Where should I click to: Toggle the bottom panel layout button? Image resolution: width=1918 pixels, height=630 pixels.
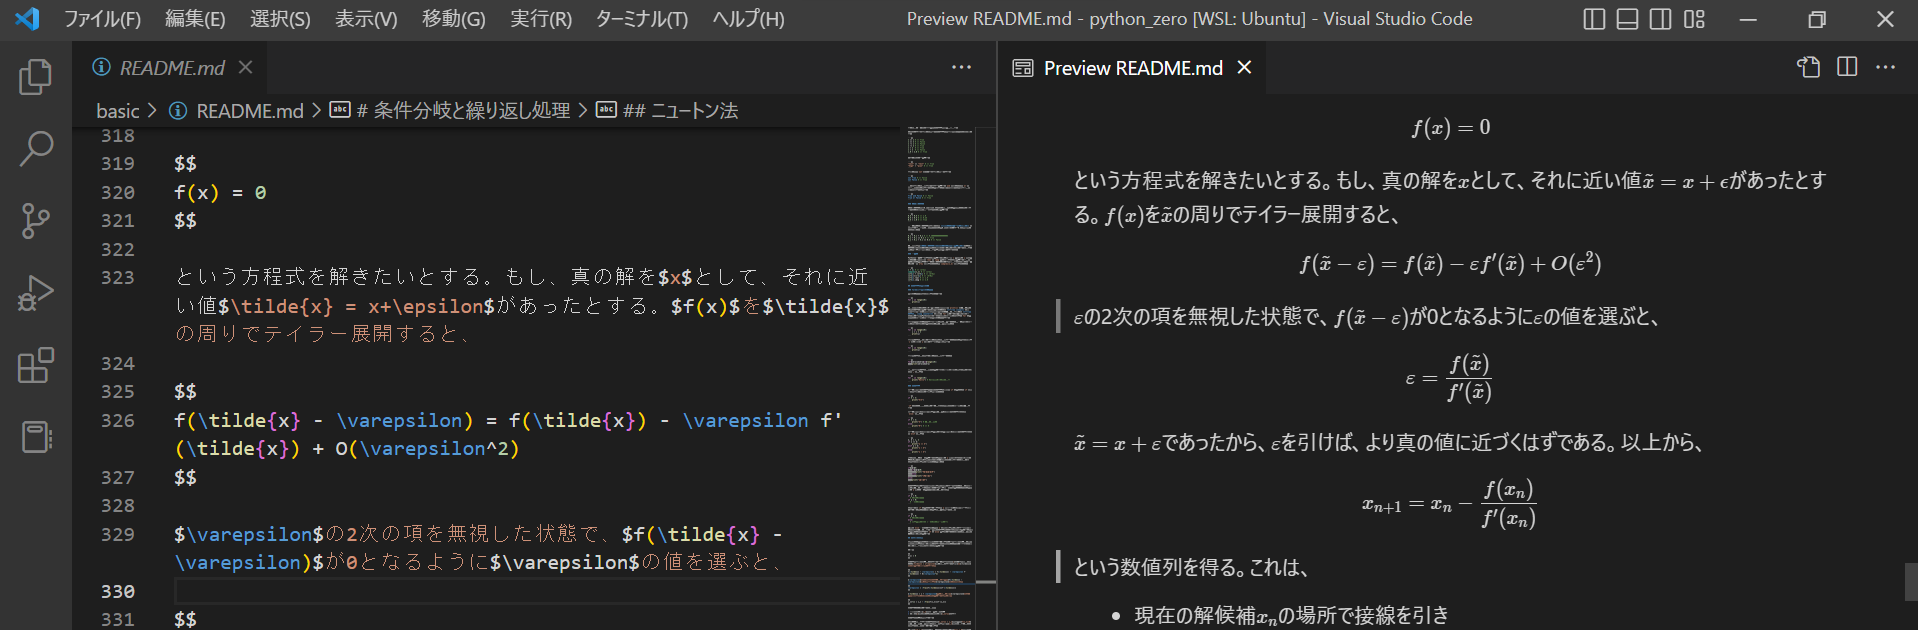pos(1627,19)
